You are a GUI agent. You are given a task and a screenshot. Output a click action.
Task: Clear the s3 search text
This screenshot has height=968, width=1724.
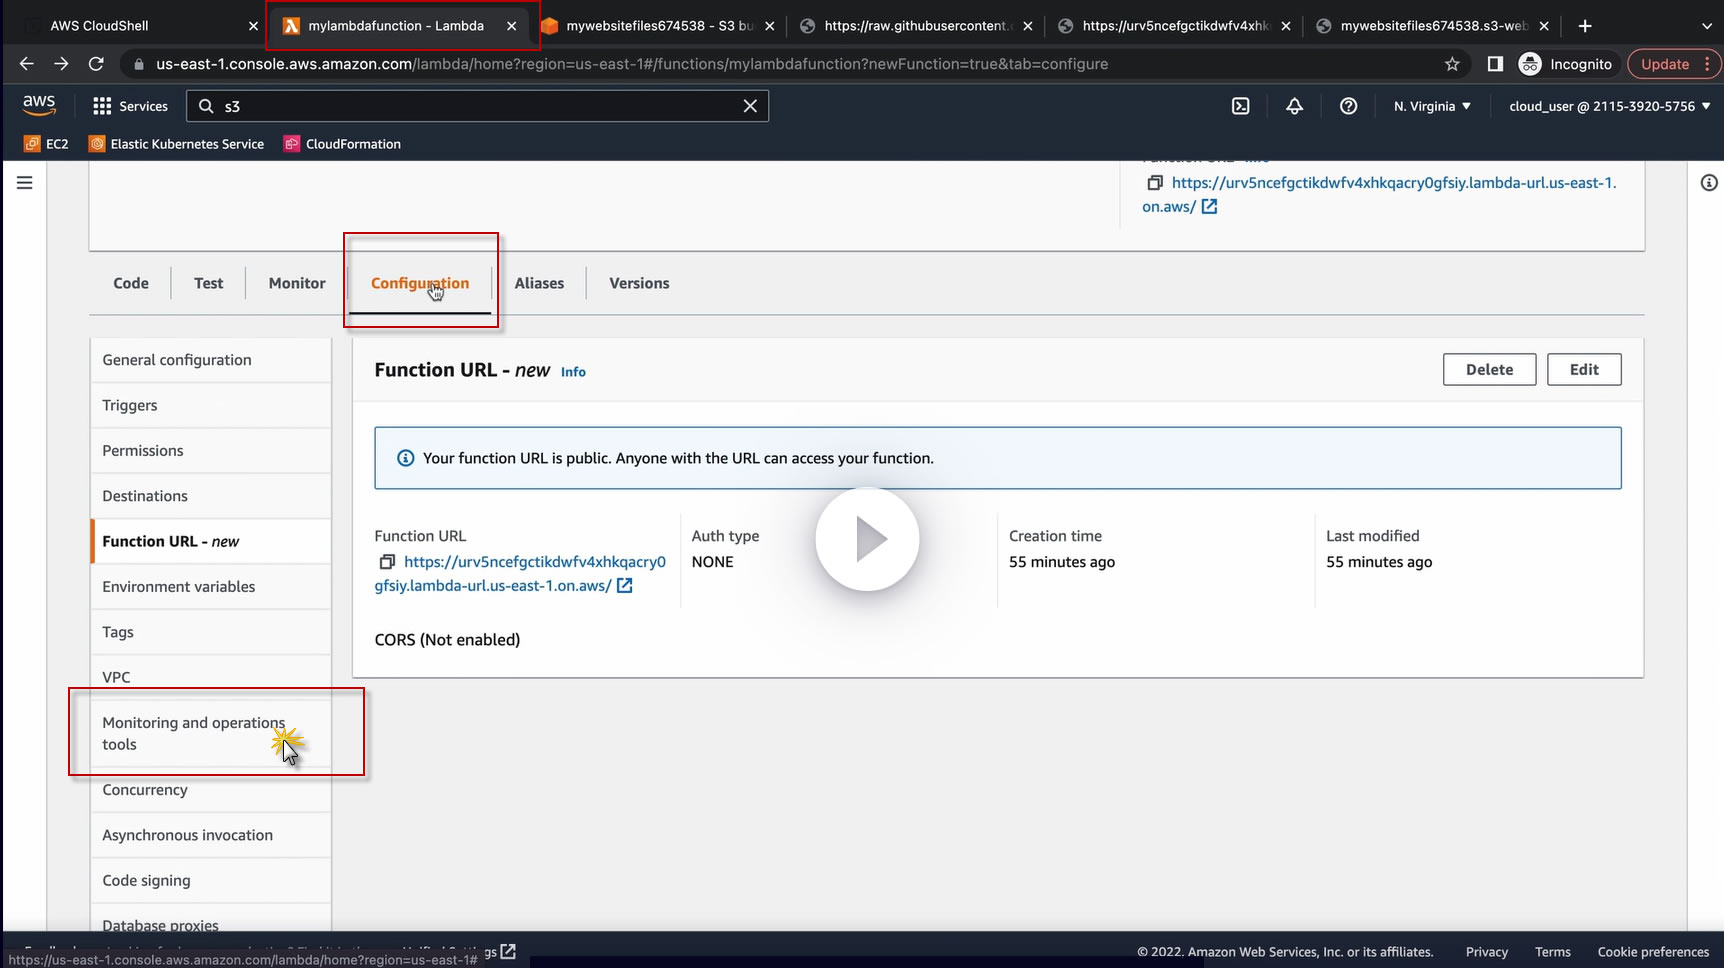750,106
